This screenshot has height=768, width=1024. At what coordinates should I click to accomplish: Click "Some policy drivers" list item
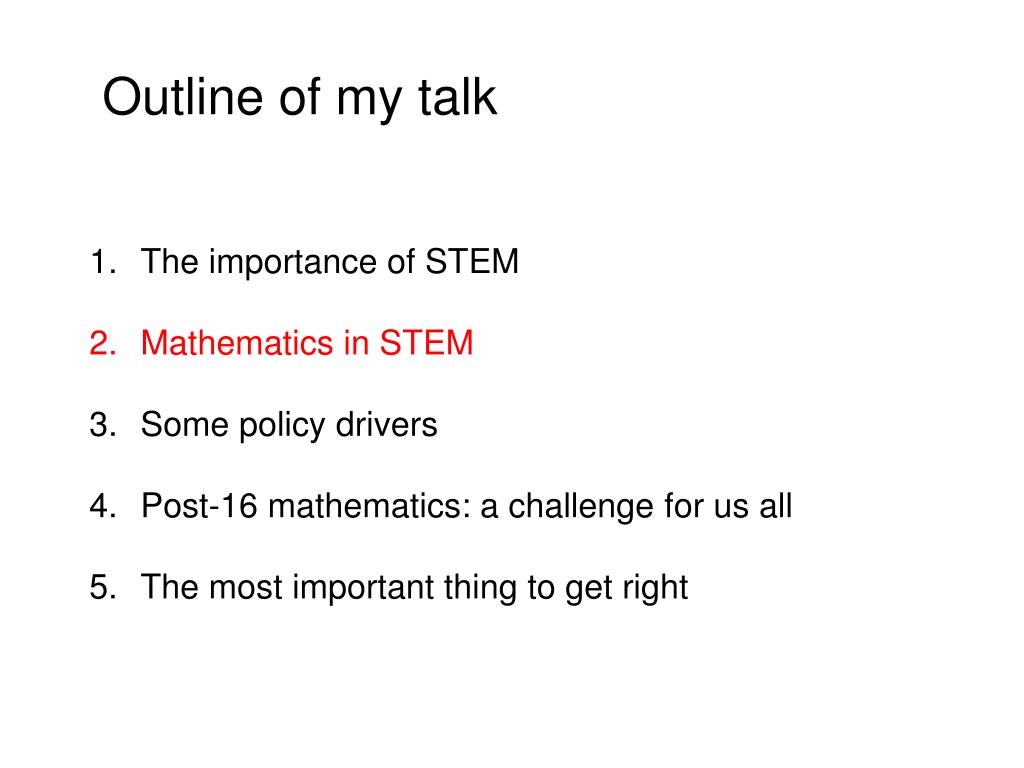289,425
